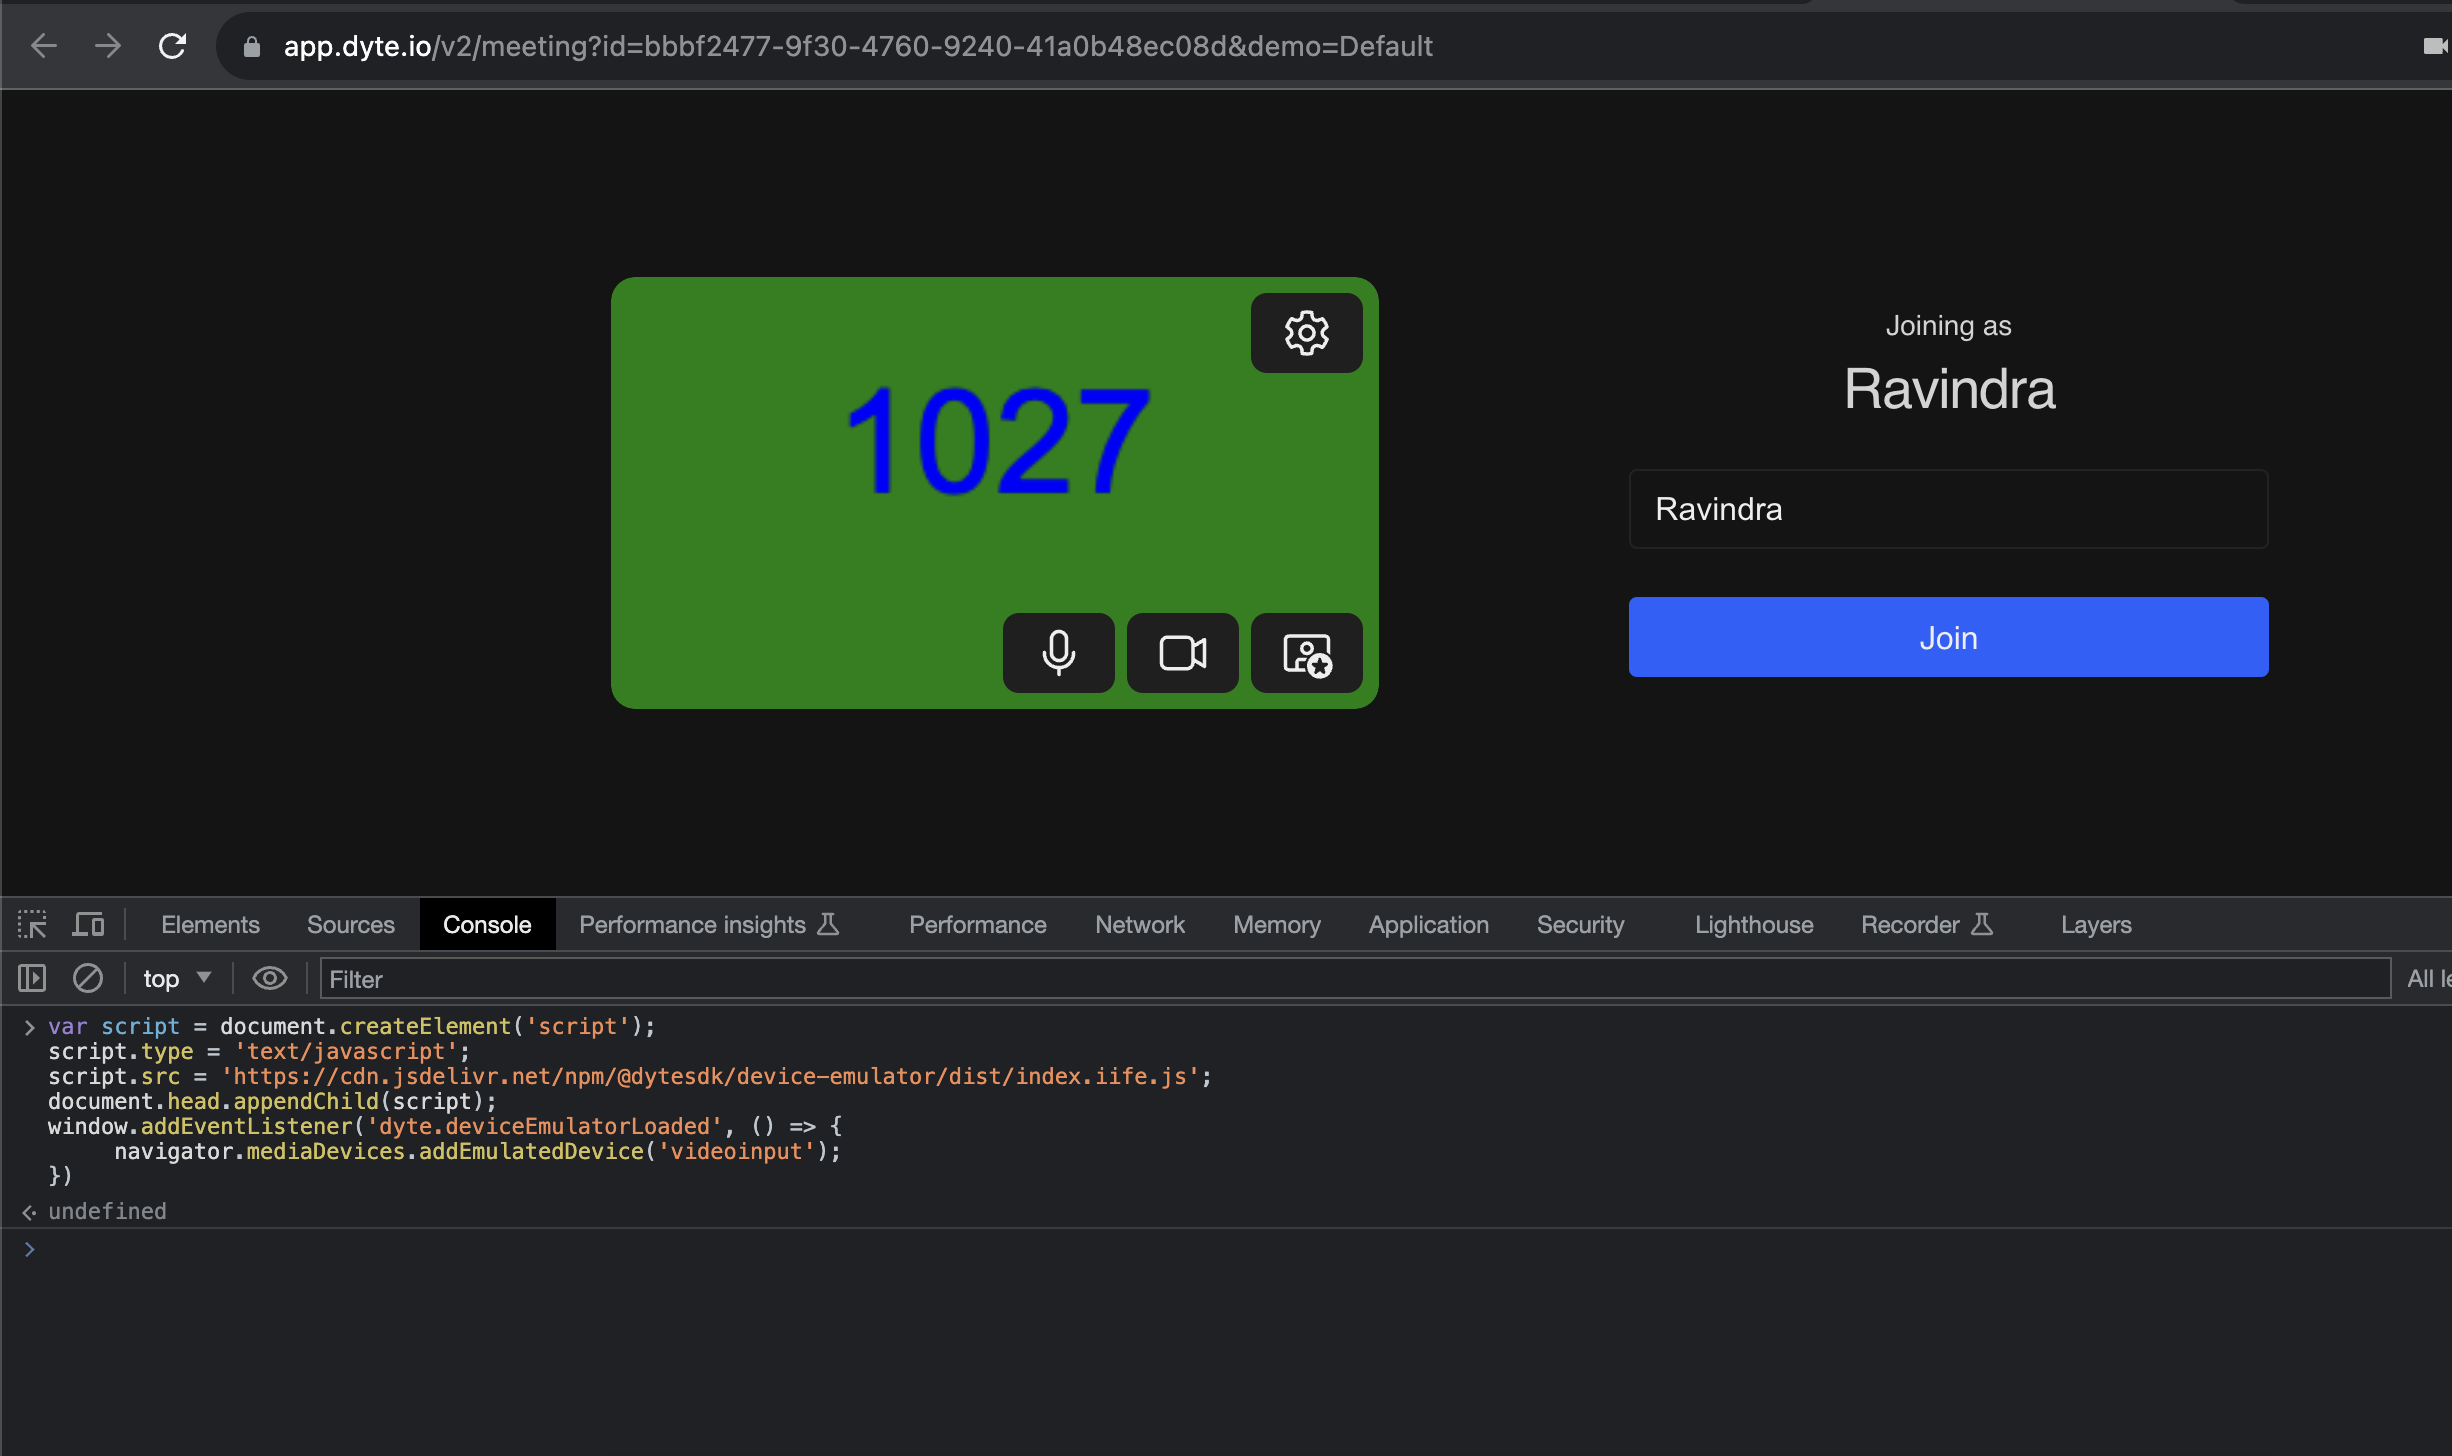Clear the console output

88,978
